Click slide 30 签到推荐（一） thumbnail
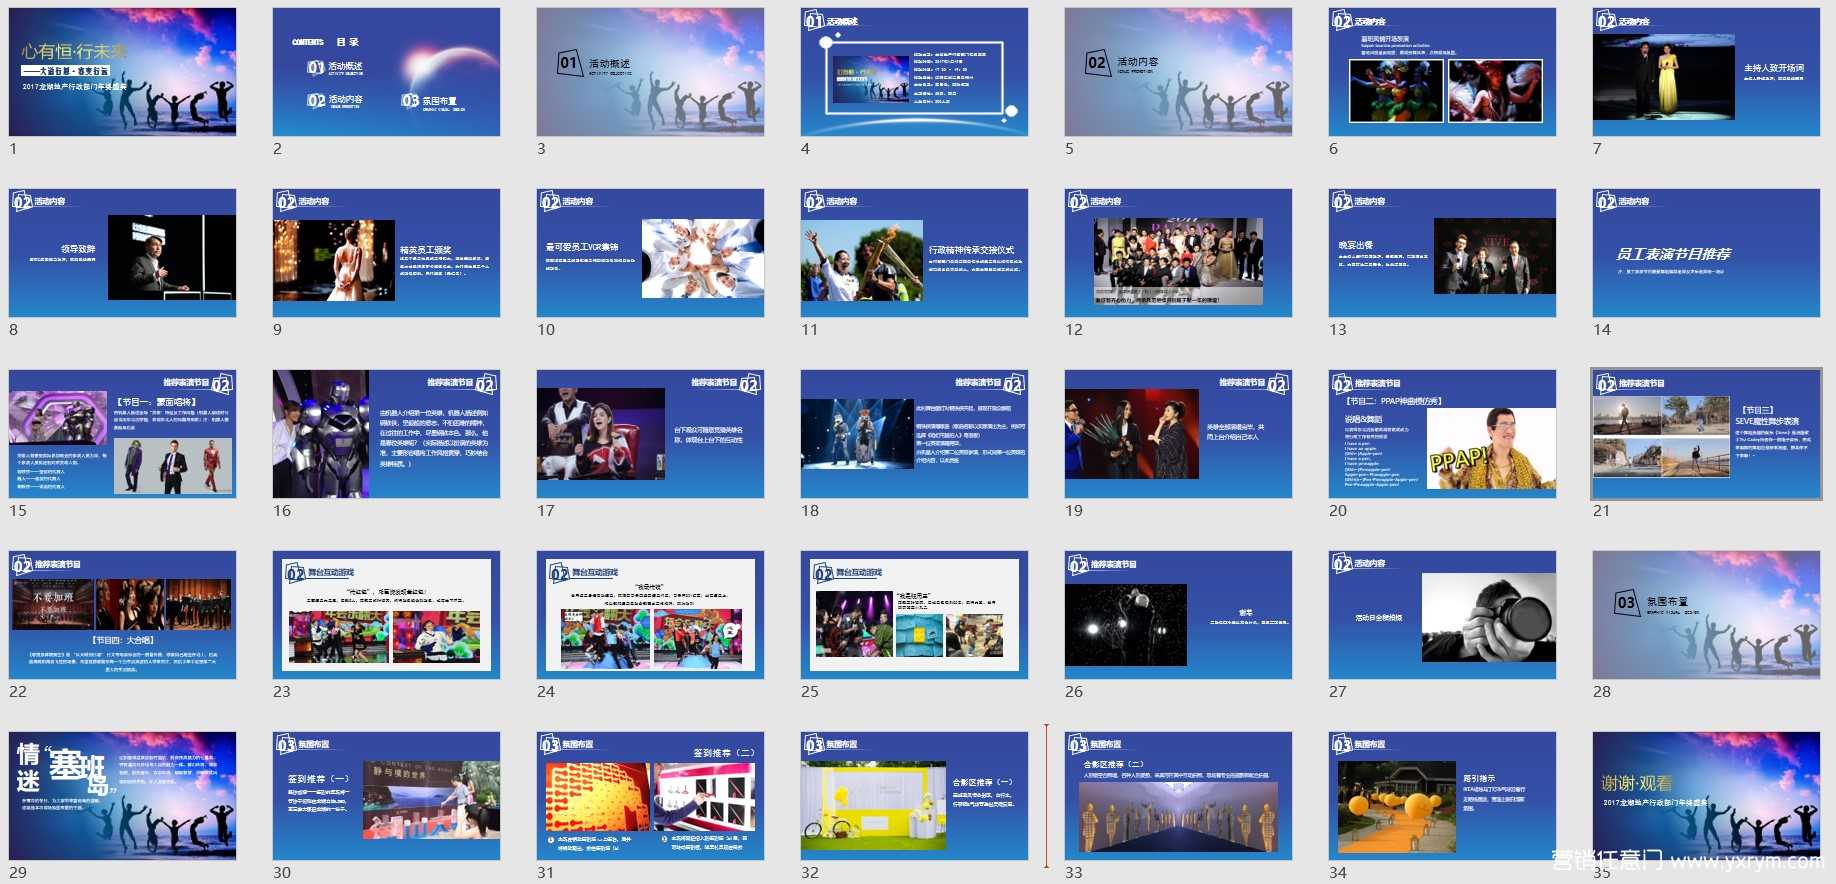This screenshot has width=1836, height=884. click(x=387, y=796)
